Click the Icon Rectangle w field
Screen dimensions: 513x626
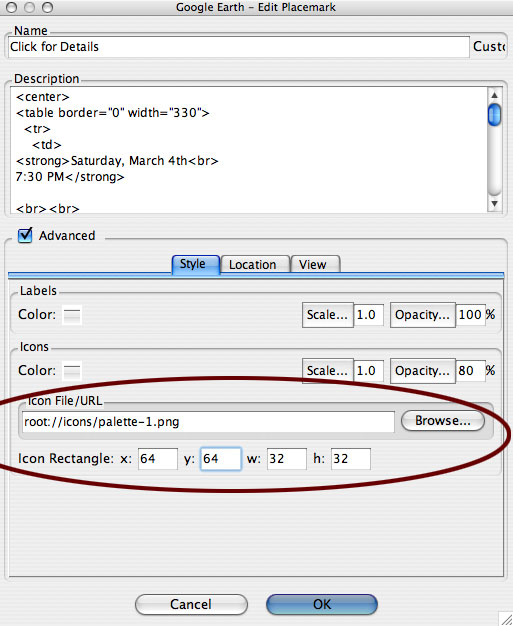click(x=287, y=459)
